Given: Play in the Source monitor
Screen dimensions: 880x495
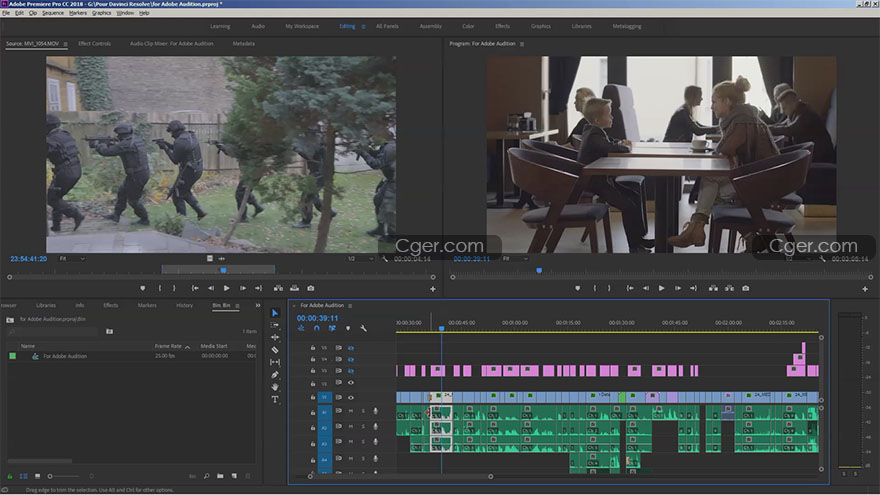Looking at the screenshot, I should 227,288.
